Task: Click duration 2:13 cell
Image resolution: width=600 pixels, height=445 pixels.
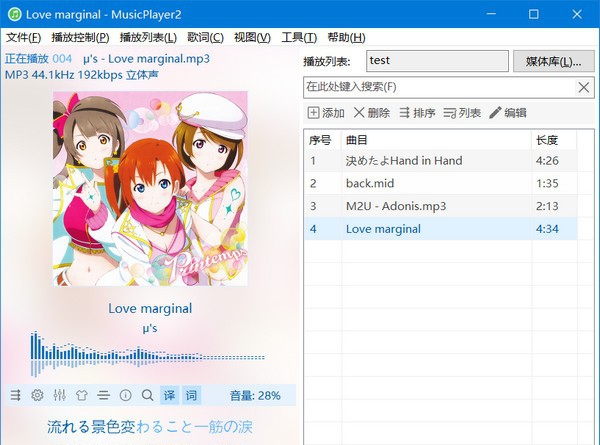Action: point(547,206)
